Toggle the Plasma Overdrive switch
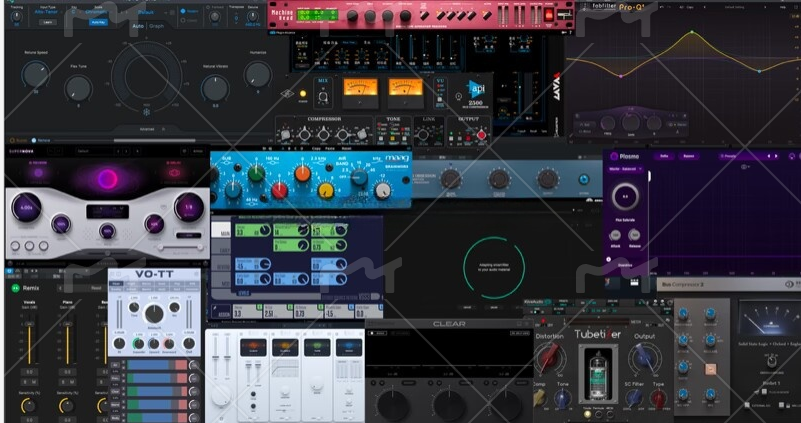The width and height of the screenshot is (801, 423). [x=608, y=260]
